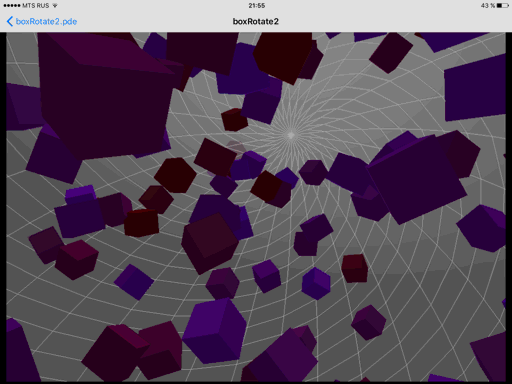This screenshot has height=384, width=512.
Task: Tap the bright violet cube at bottom center
Action: point(214,331)
